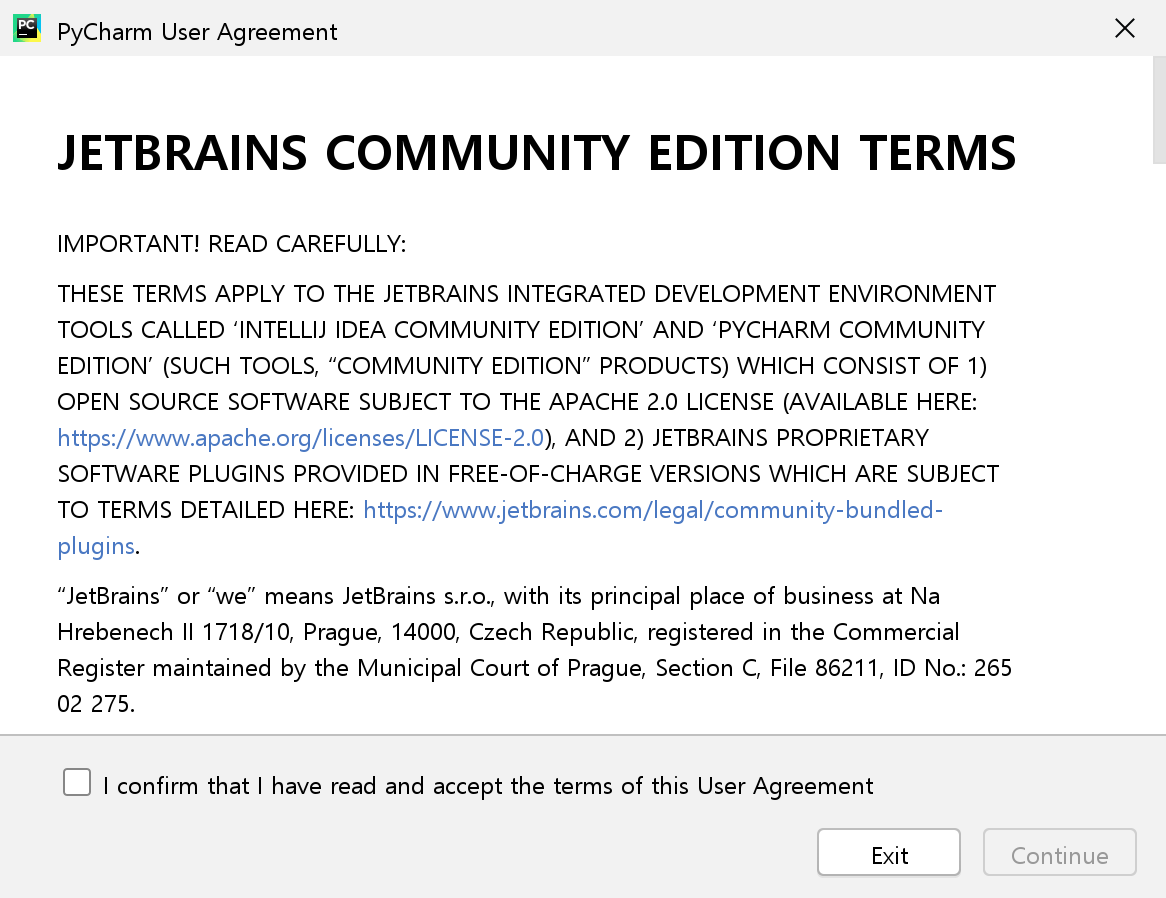Click the Continue button
1166x898 pixels.
pos(1060,853)
